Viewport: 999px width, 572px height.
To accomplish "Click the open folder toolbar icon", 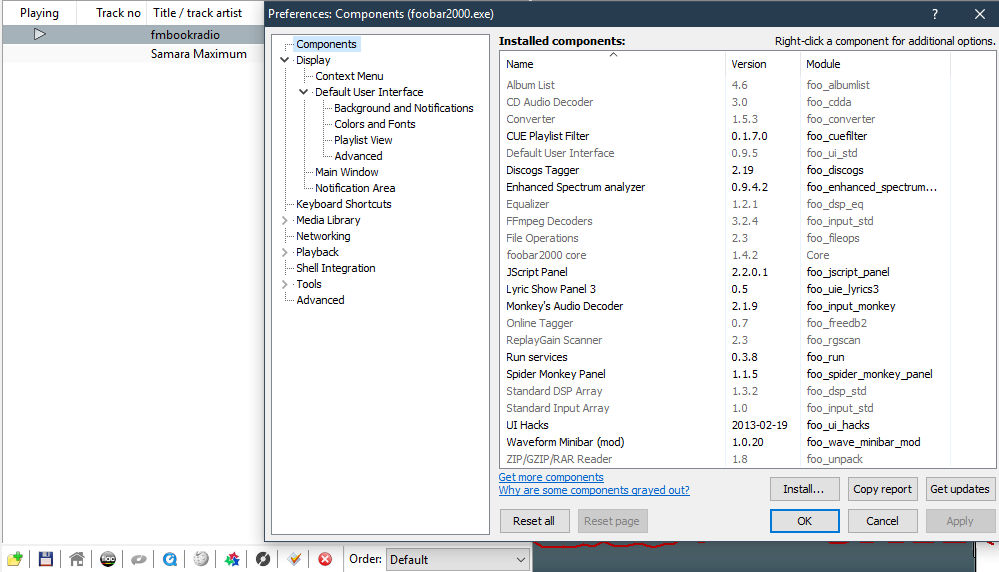I will 14,559.
